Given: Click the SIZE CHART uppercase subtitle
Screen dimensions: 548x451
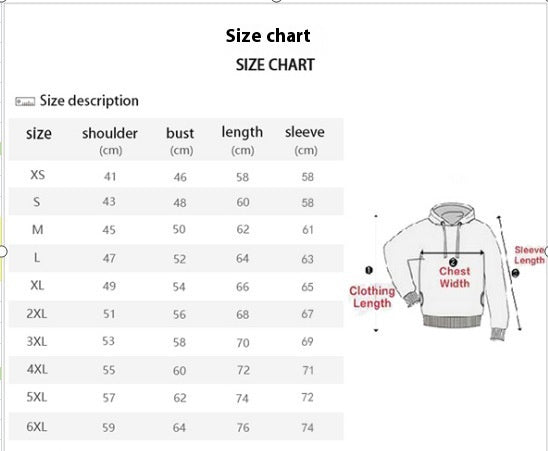Looking at the screenshot, I should [275, 65].
